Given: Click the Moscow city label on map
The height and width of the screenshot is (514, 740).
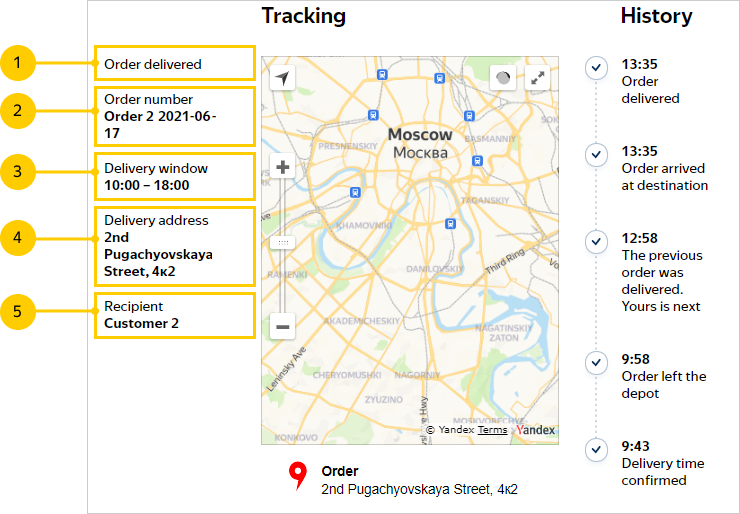Looking at the screenshot, I should pos(420,134).
